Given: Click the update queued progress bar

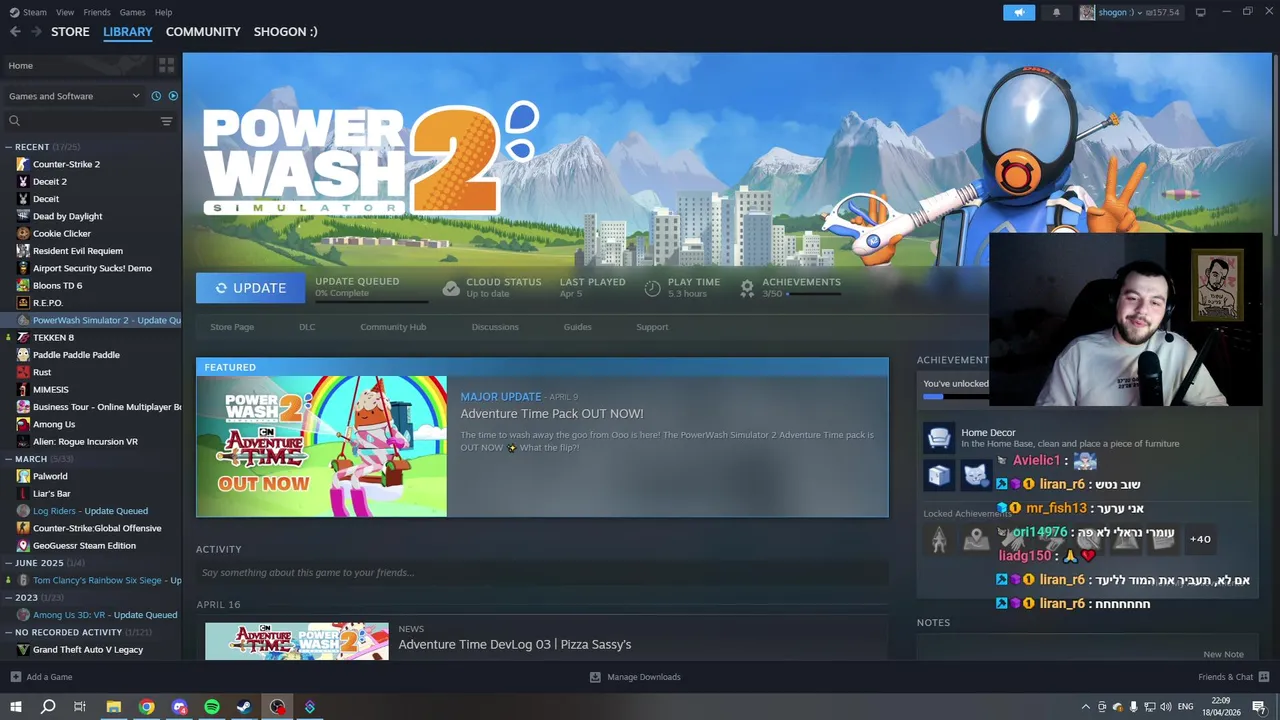Looking at the screenshot, I should tap(371, 300).
